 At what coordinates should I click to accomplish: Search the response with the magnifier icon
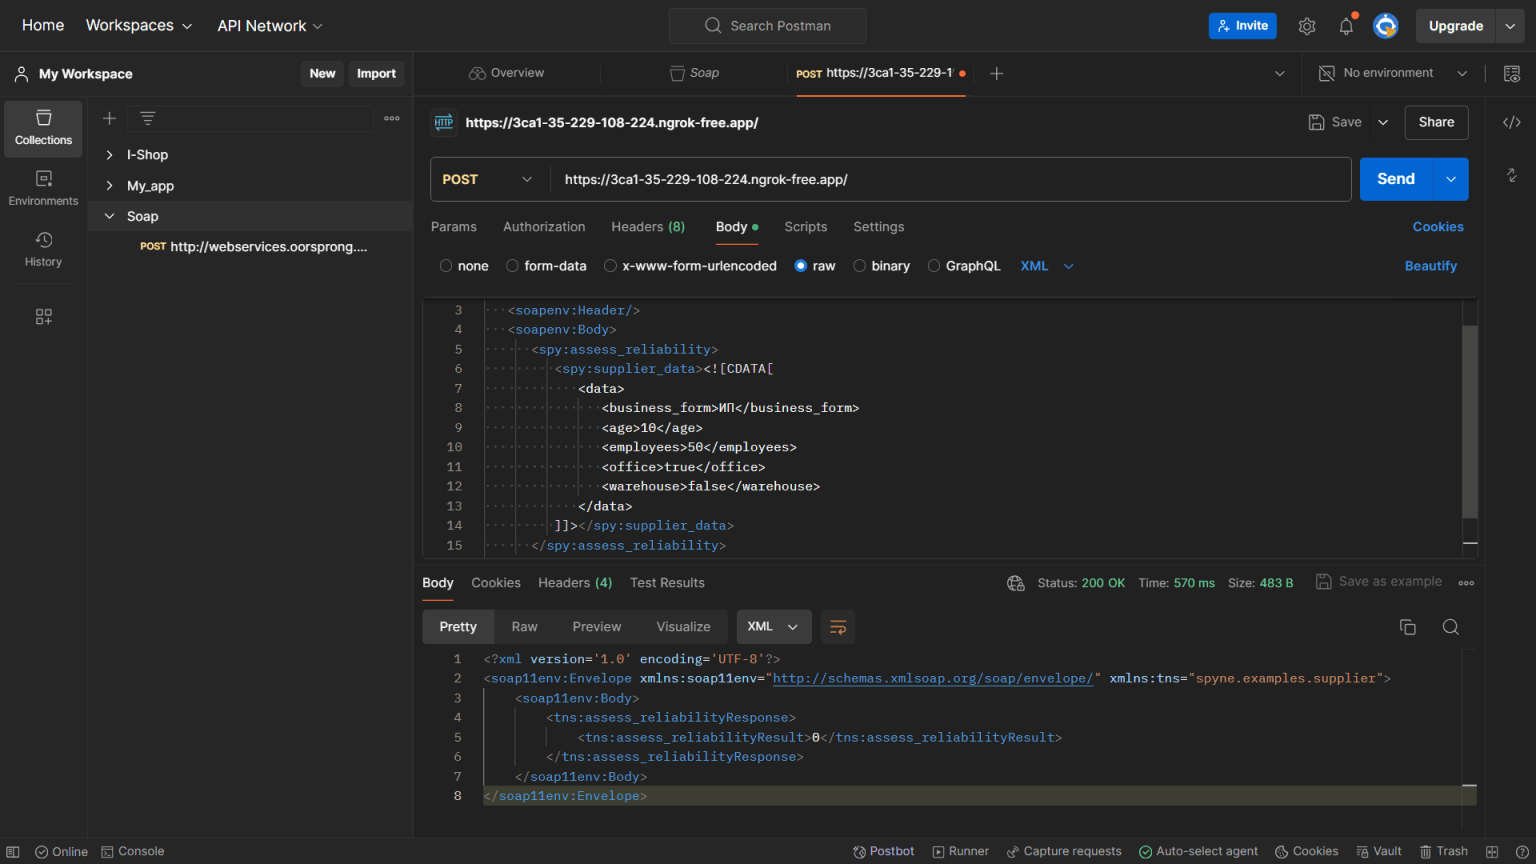coord(1450,627)
